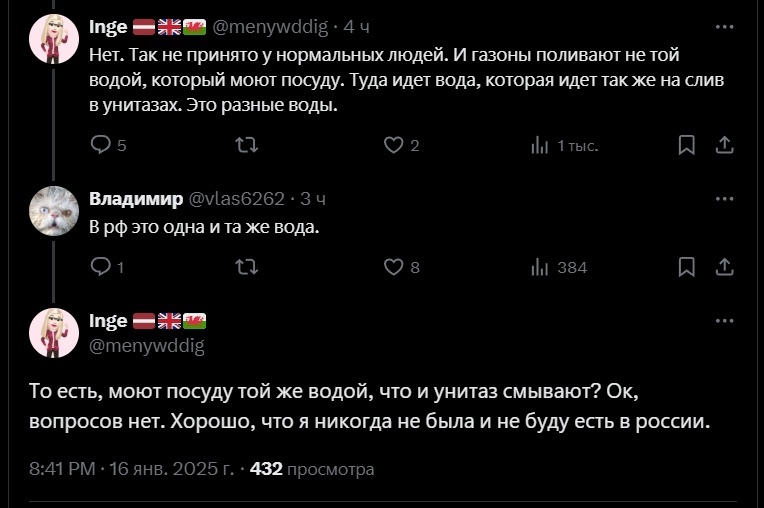Screen dimensions: 764x508
Task: Click Владимир's cat avatar
Action: point(54,211)
